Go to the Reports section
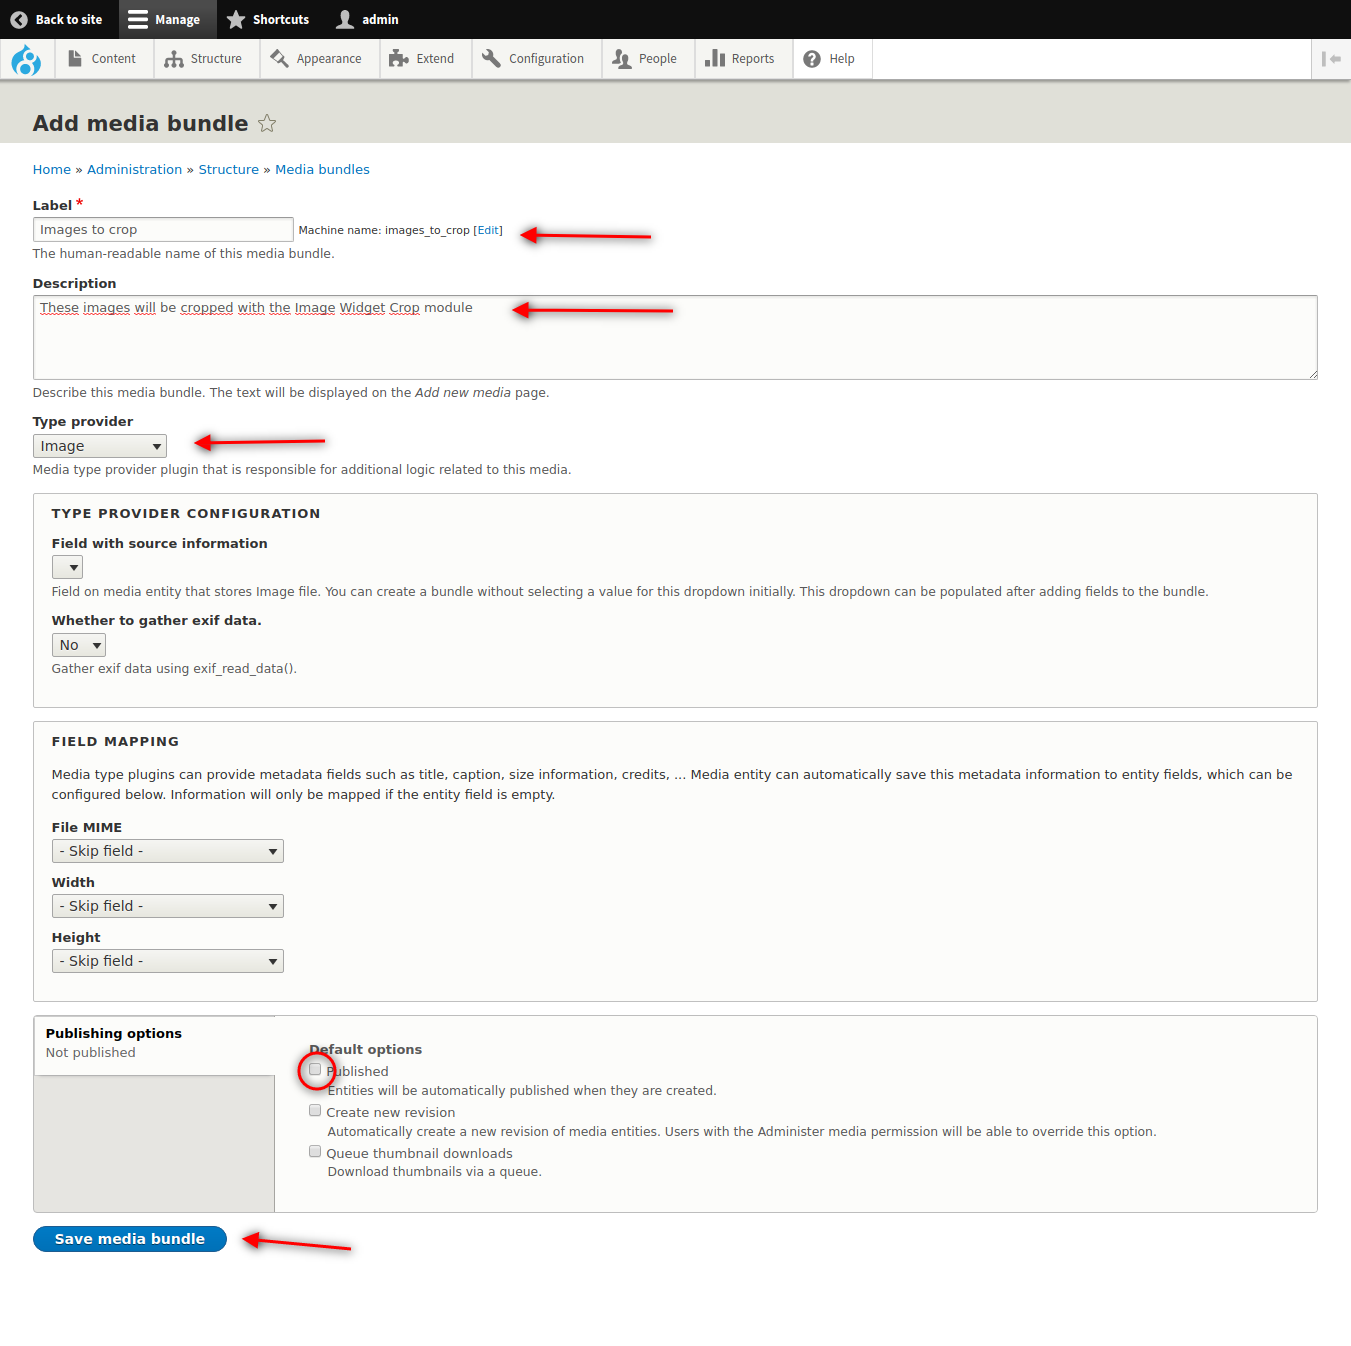The width and height of the screenshot is (1351, 1346). pyautogui.click(x=740, y=59)
